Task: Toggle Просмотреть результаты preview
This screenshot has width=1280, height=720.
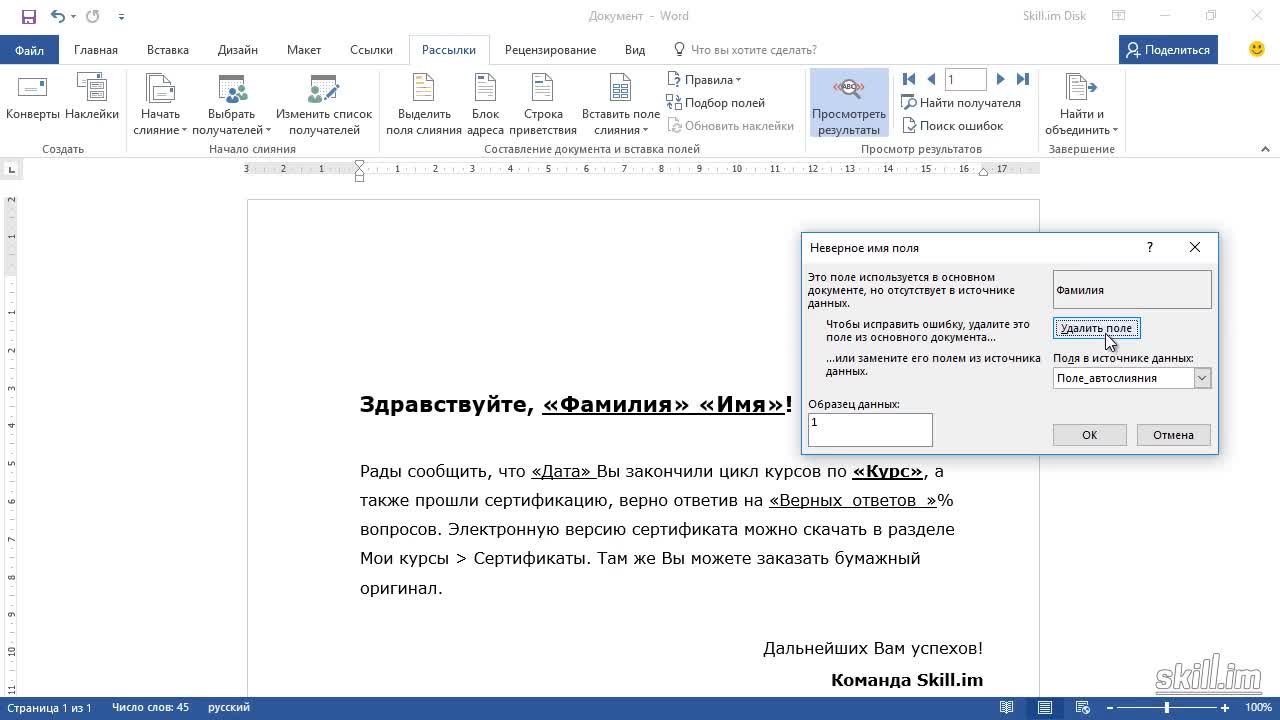Action: (x=849, y=104)
